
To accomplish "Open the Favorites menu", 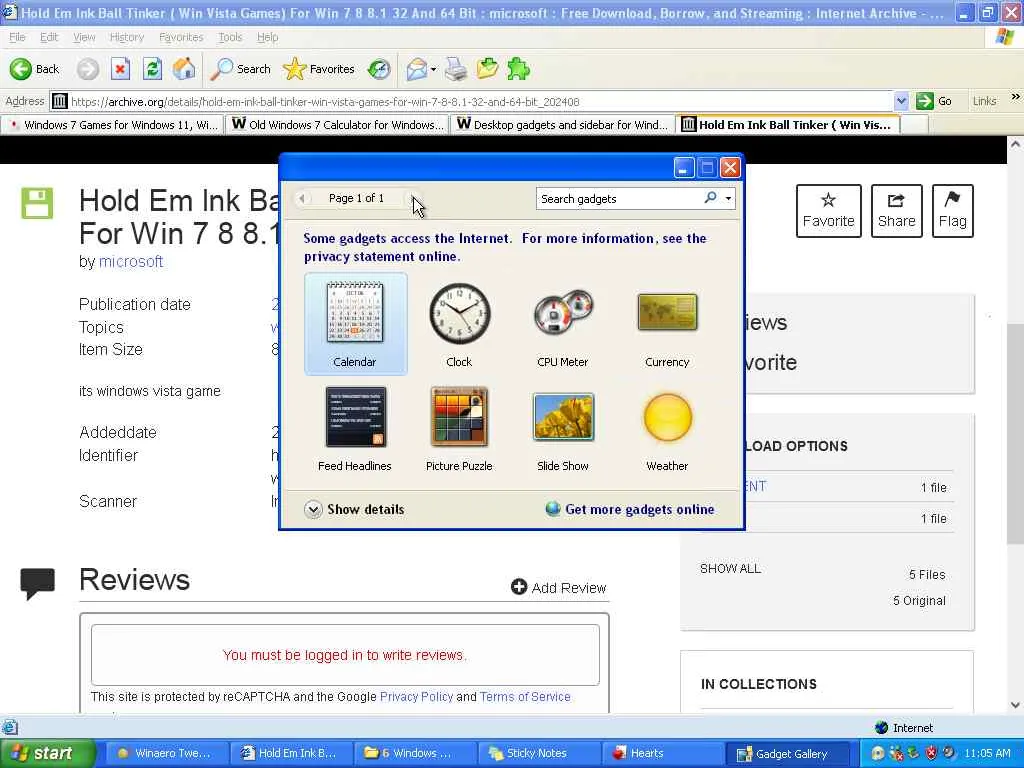I will point(181,37).
